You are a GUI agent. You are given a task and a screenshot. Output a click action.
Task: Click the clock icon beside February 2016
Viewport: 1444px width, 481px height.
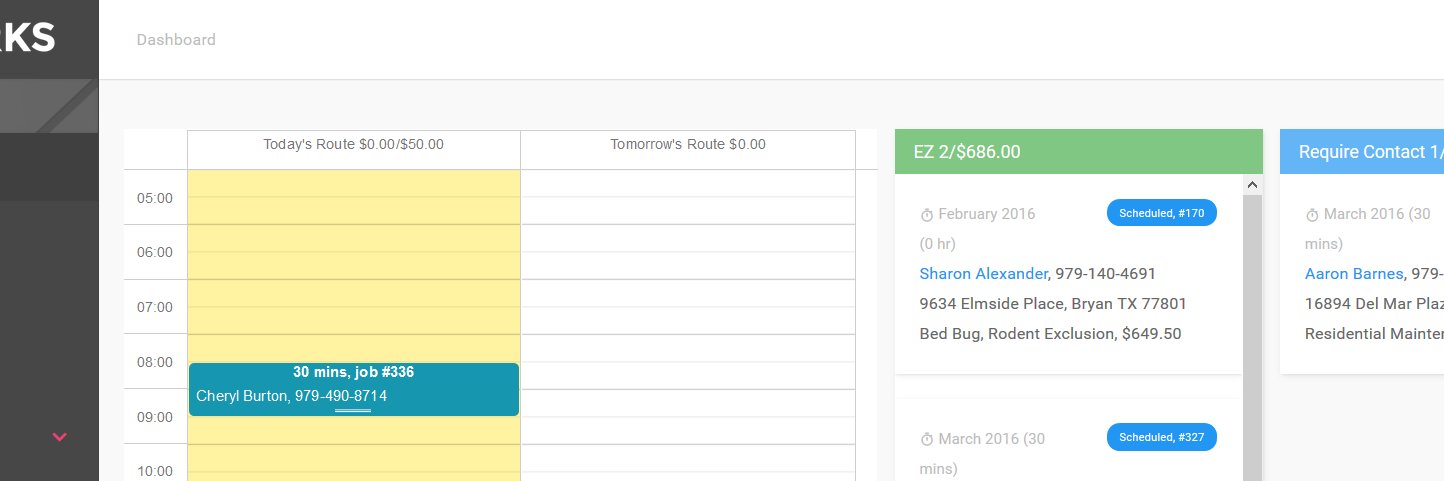[926, 215]
